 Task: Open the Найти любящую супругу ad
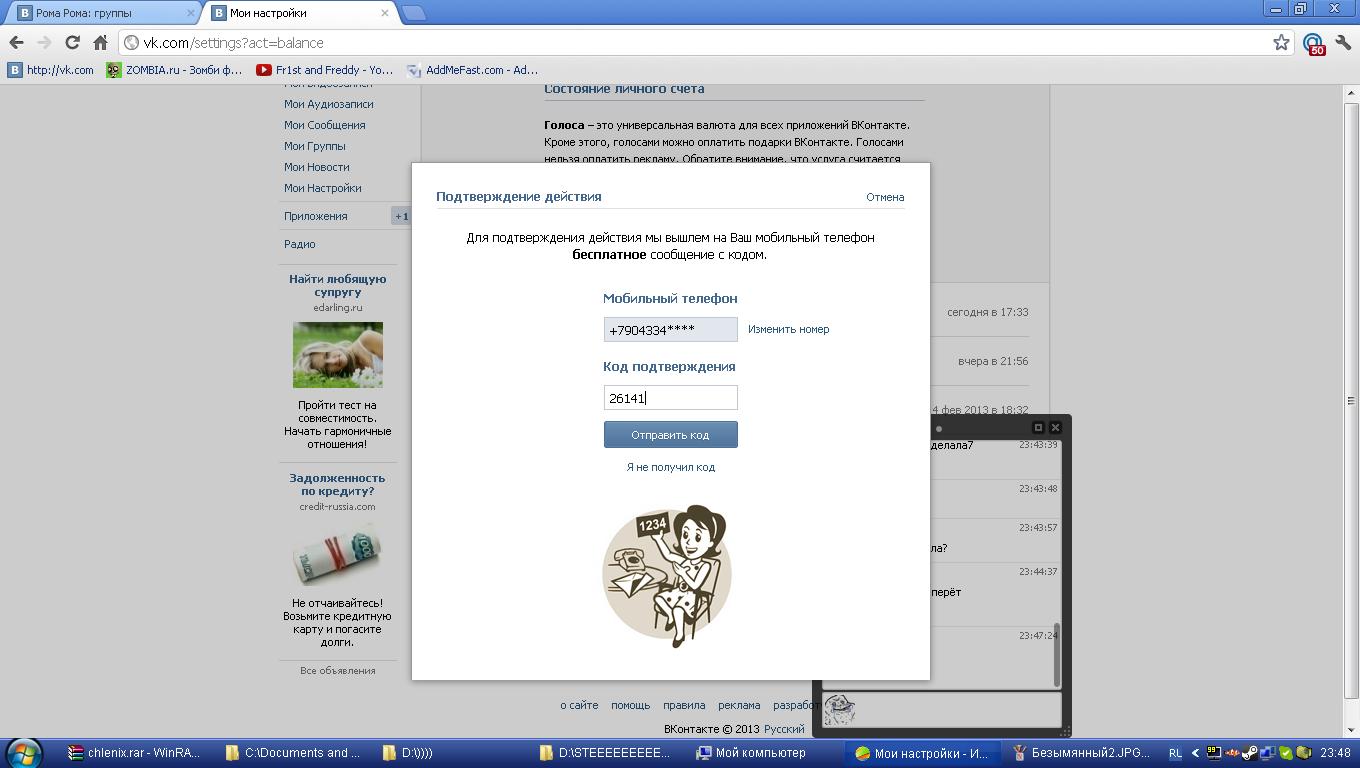337,285
